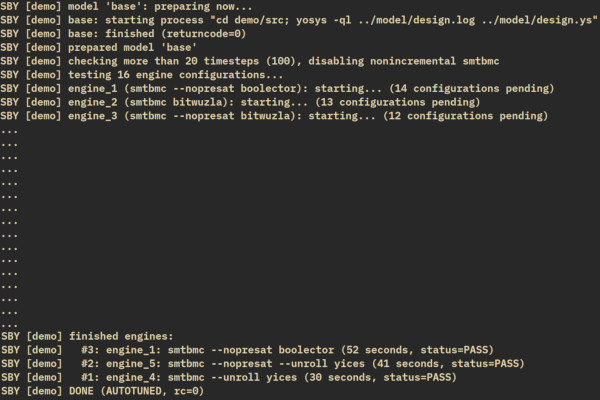Click the text "finished (returncode=0)"
The width and height of the screenshot is (600, 400).
[x=175, y=34]
